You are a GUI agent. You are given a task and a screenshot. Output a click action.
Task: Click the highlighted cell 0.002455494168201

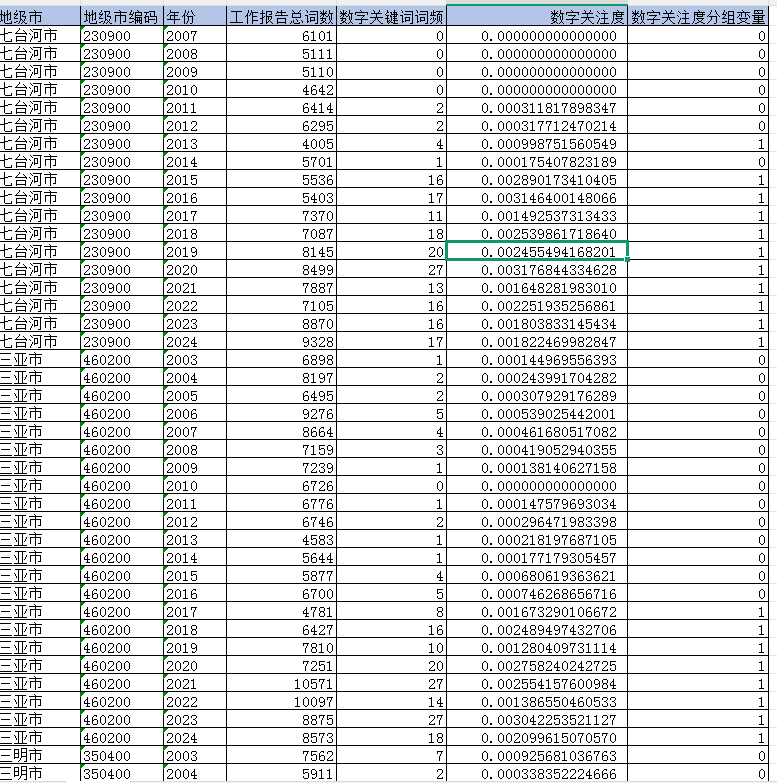click(x=537, y=252)
